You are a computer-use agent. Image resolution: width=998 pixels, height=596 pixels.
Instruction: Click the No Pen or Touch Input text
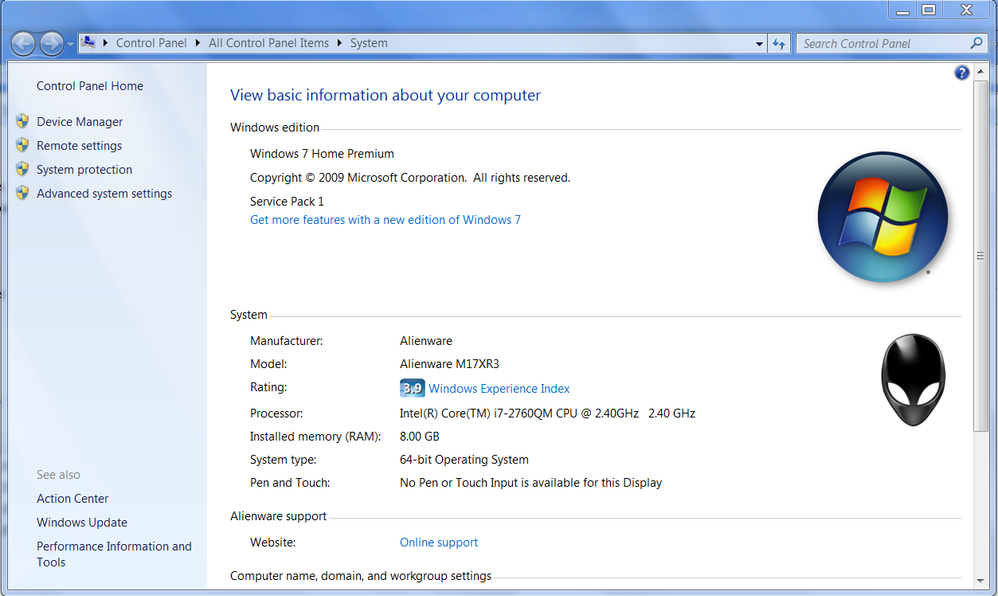coord(531,483)
